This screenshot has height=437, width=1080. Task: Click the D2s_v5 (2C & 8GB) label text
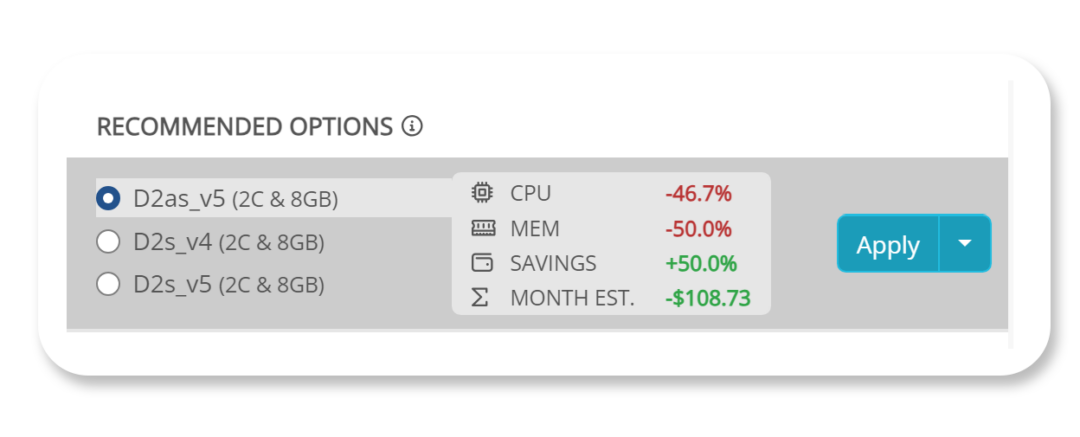(229, 285)
